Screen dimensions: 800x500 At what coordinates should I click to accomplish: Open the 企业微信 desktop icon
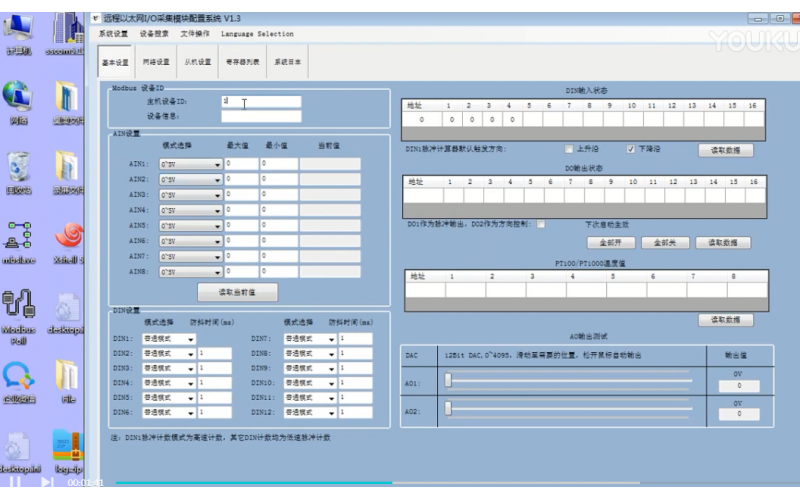[20, 378]
